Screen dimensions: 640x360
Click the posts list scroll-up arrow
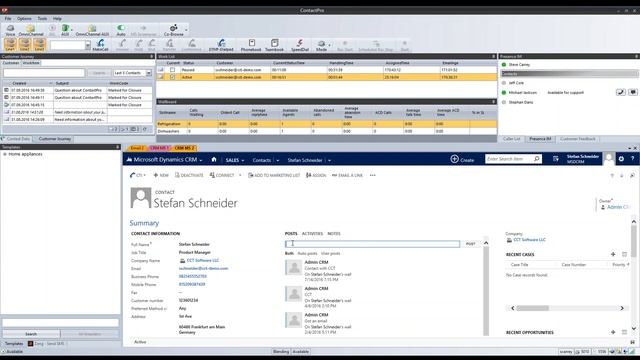[x=486, y=243]
